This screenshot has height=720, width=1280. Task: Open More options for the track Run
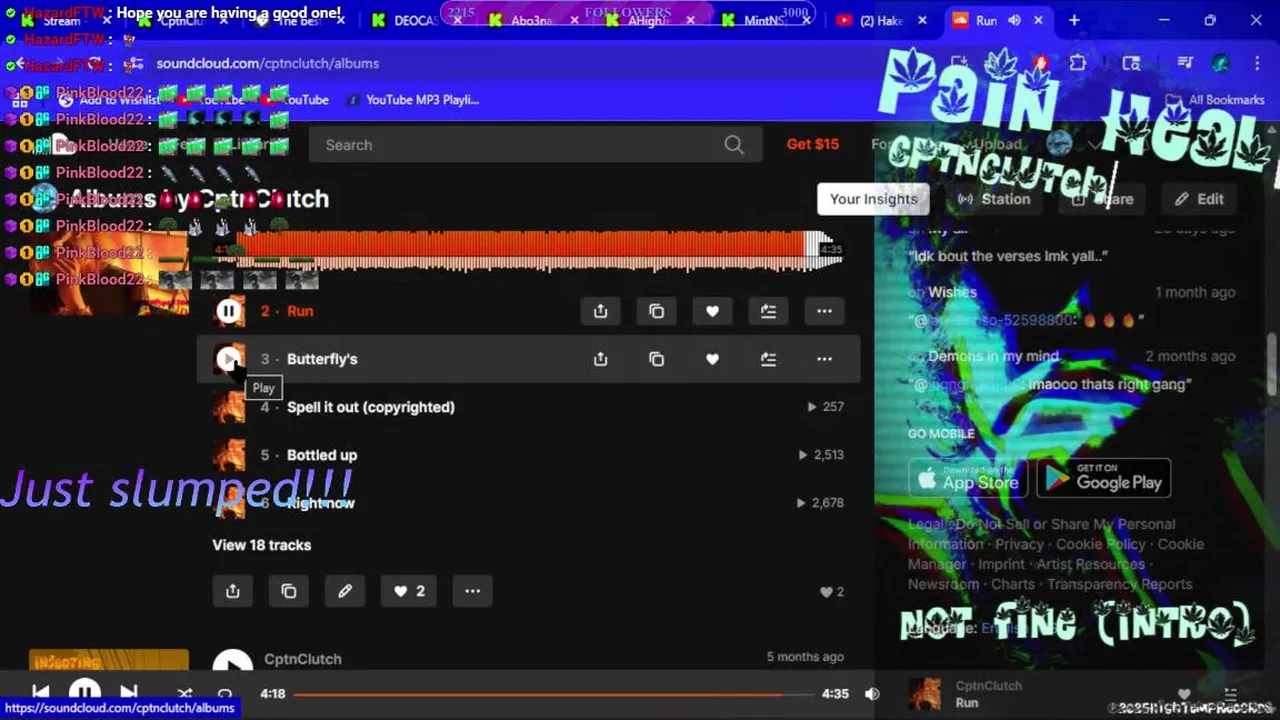point(824,311)
